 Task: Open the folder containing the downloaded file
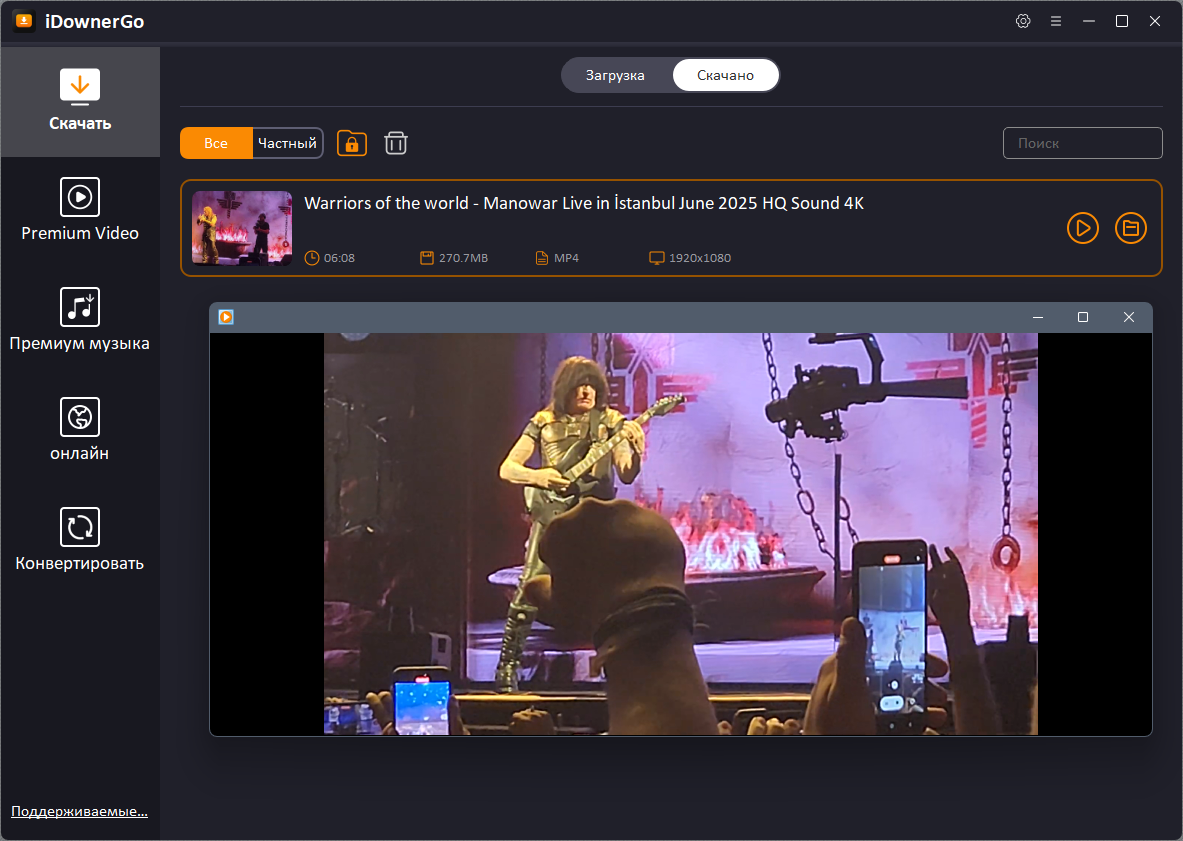1131,228
